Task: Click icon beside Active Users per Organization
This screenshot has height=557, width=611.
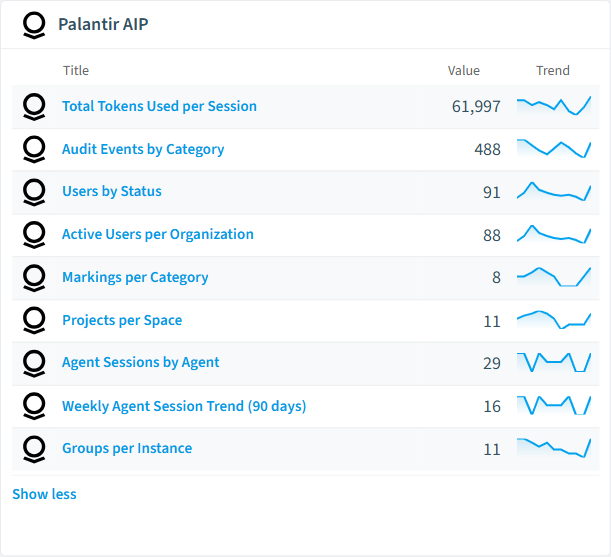Action: (34, 235)
